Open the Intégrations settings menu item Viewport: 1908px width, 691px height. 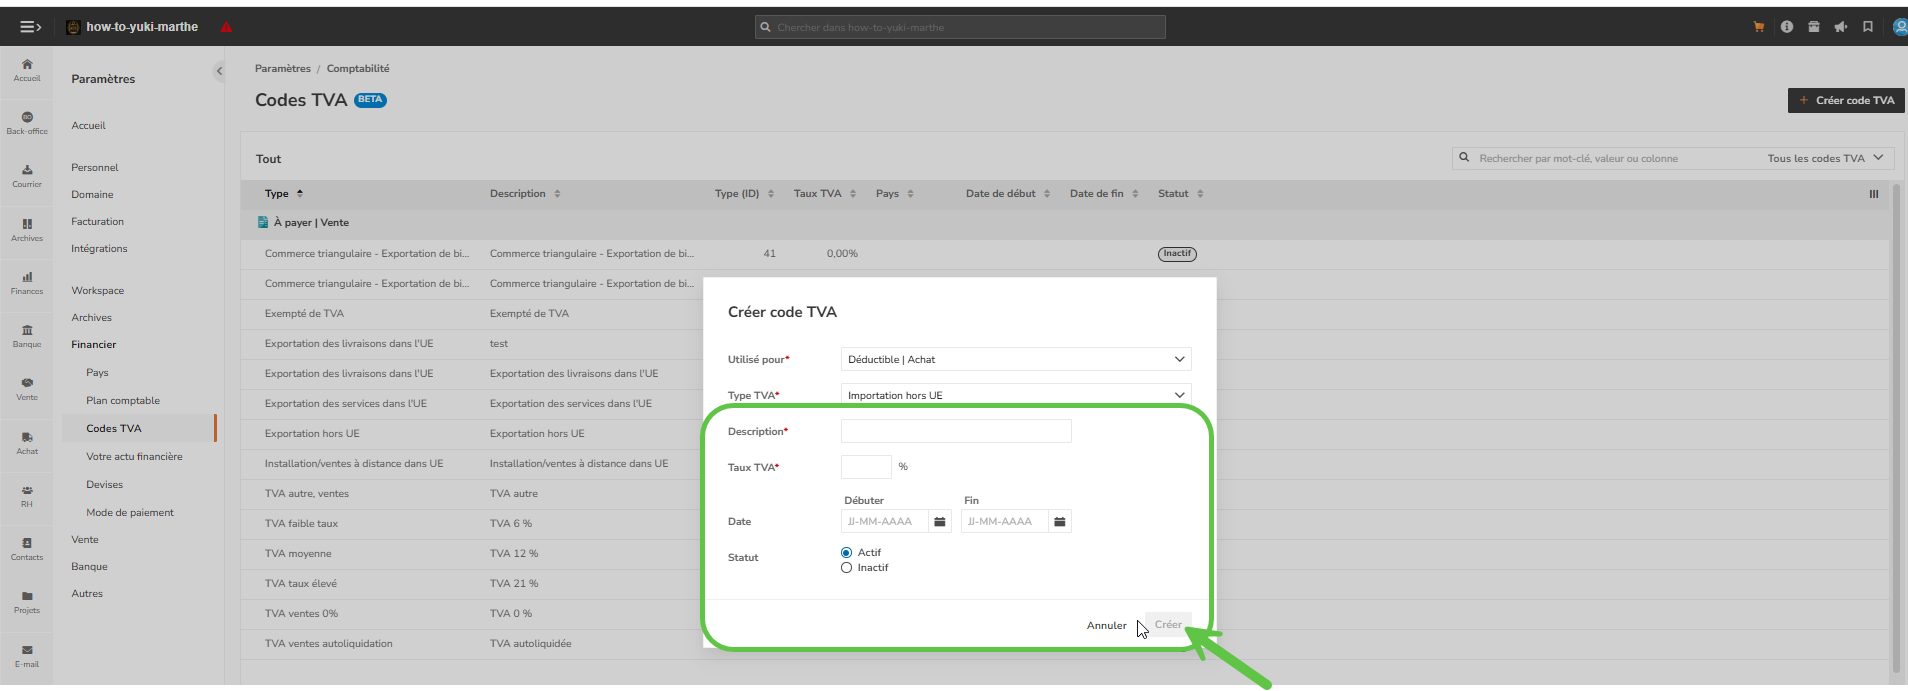[x=99, y=249]
